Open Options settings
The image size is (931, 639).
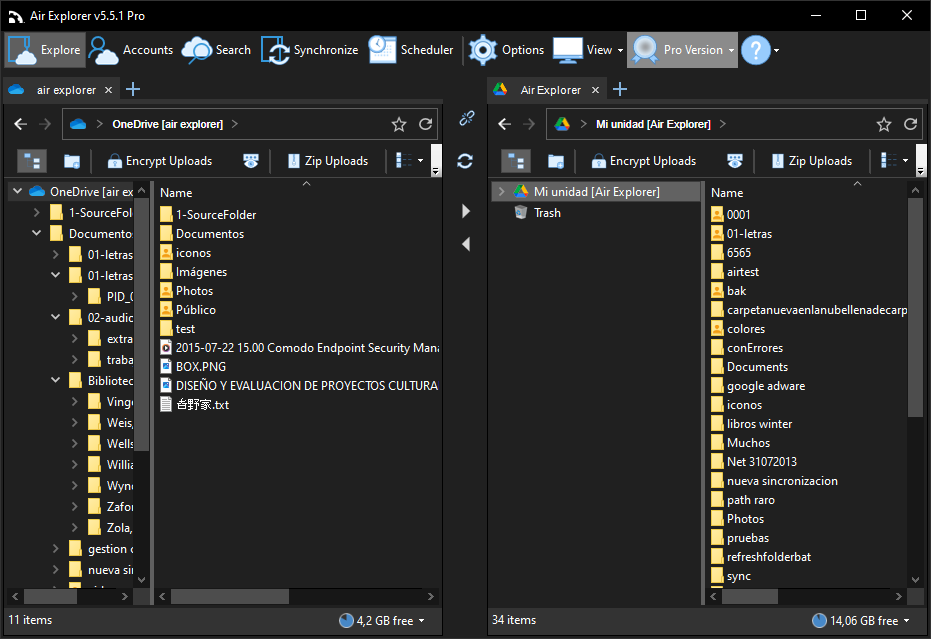coord(506,50)
